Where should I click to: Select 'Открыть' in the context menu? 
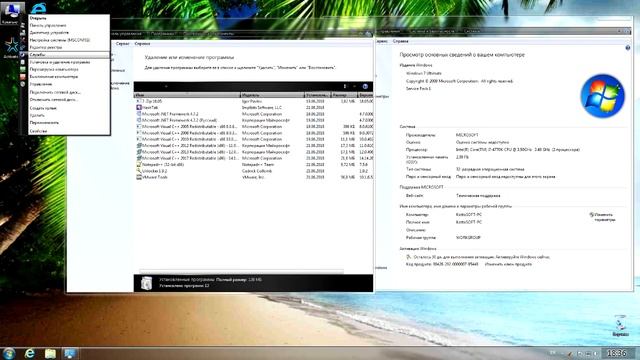[38, 18]
